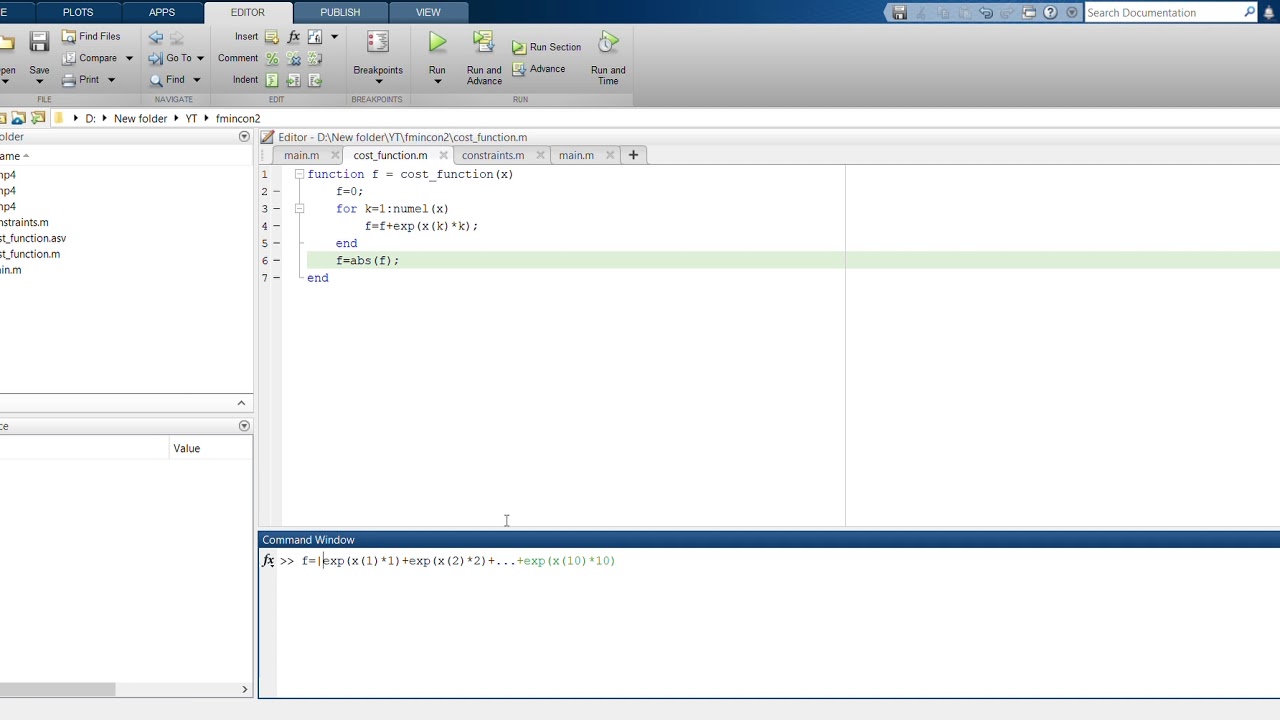1280x720 pixels.
Task: Click the quick access Undo icon
Action: (986, 12)
